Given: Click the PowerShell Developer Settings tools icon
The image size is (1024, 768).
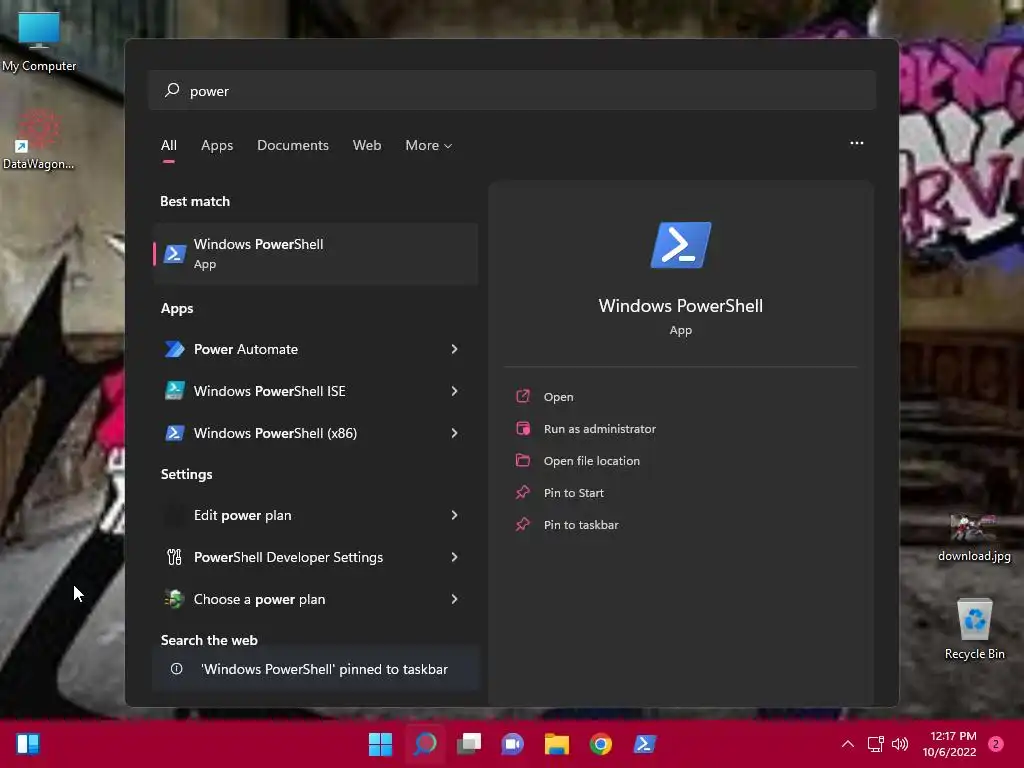Looking at the screenshot, I should tap(174, 557).
